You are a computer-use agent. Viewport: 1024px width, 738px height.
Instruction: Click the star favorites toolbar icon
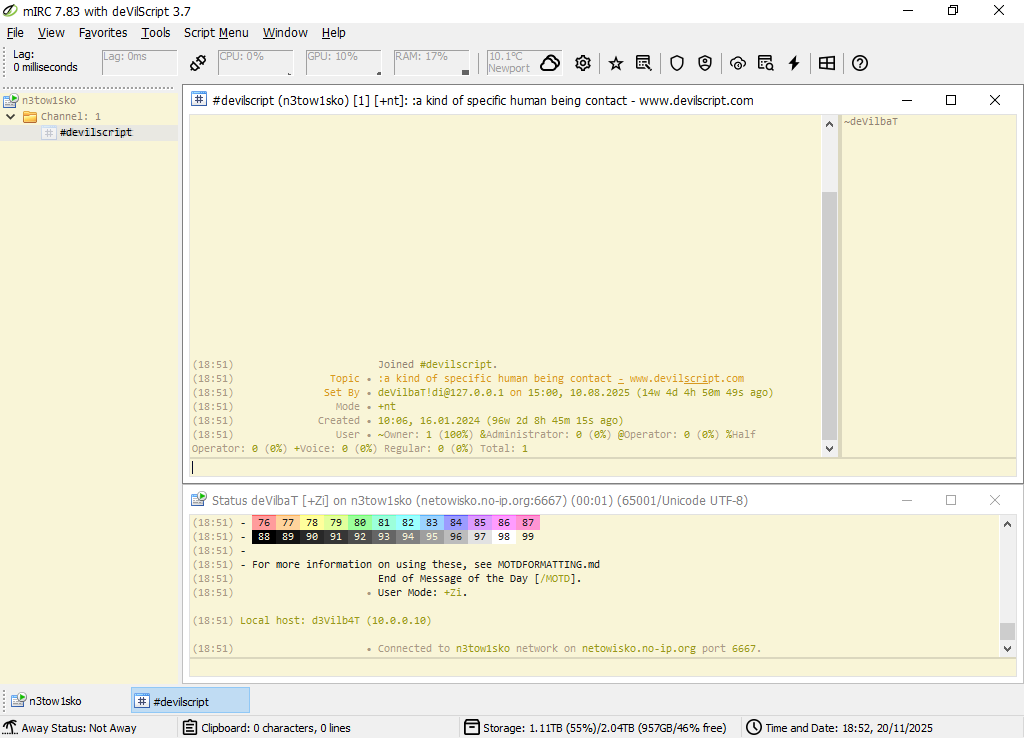coord(616,63)
